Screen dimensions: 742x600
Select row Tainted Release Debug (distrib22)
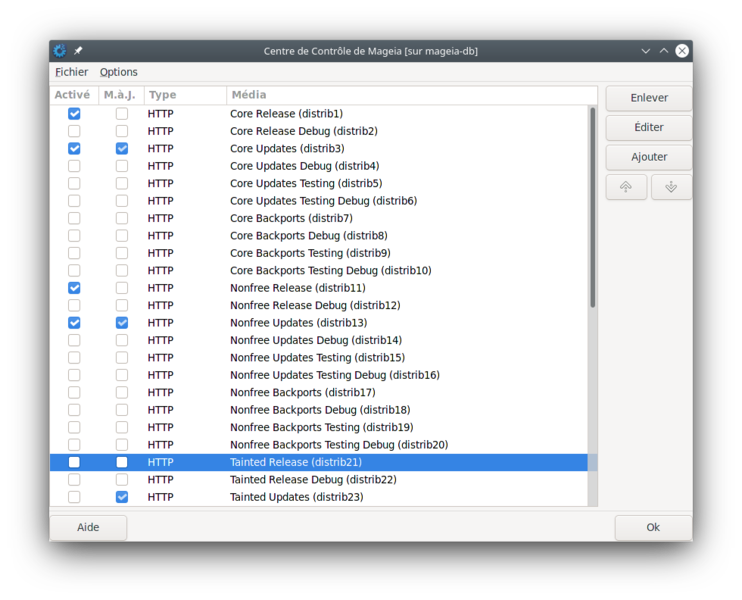[x=319, y=480]
